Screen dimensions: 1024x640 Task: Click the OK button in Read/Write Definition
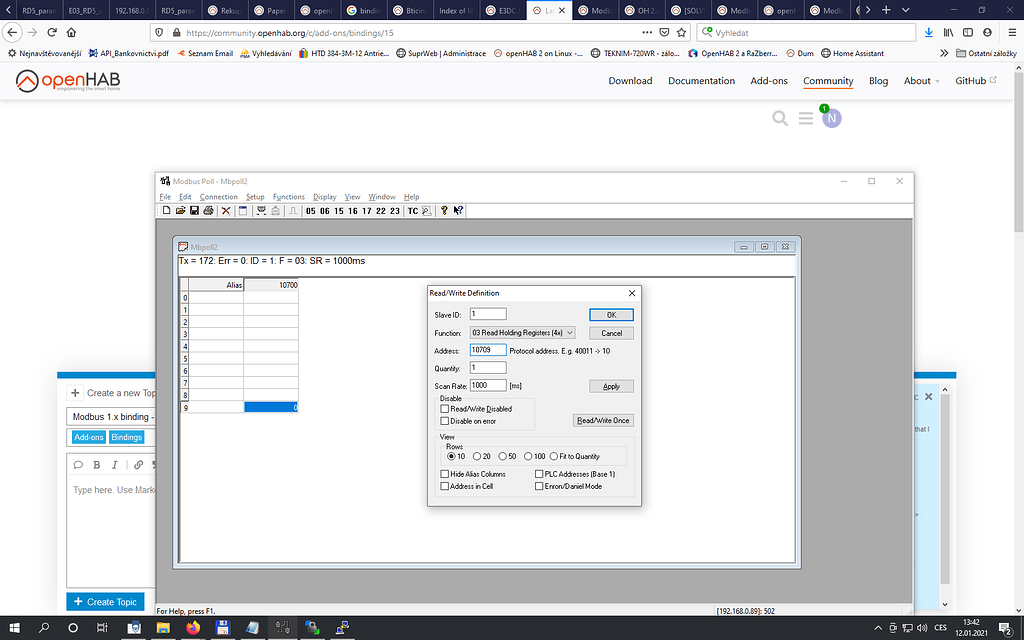610,314
